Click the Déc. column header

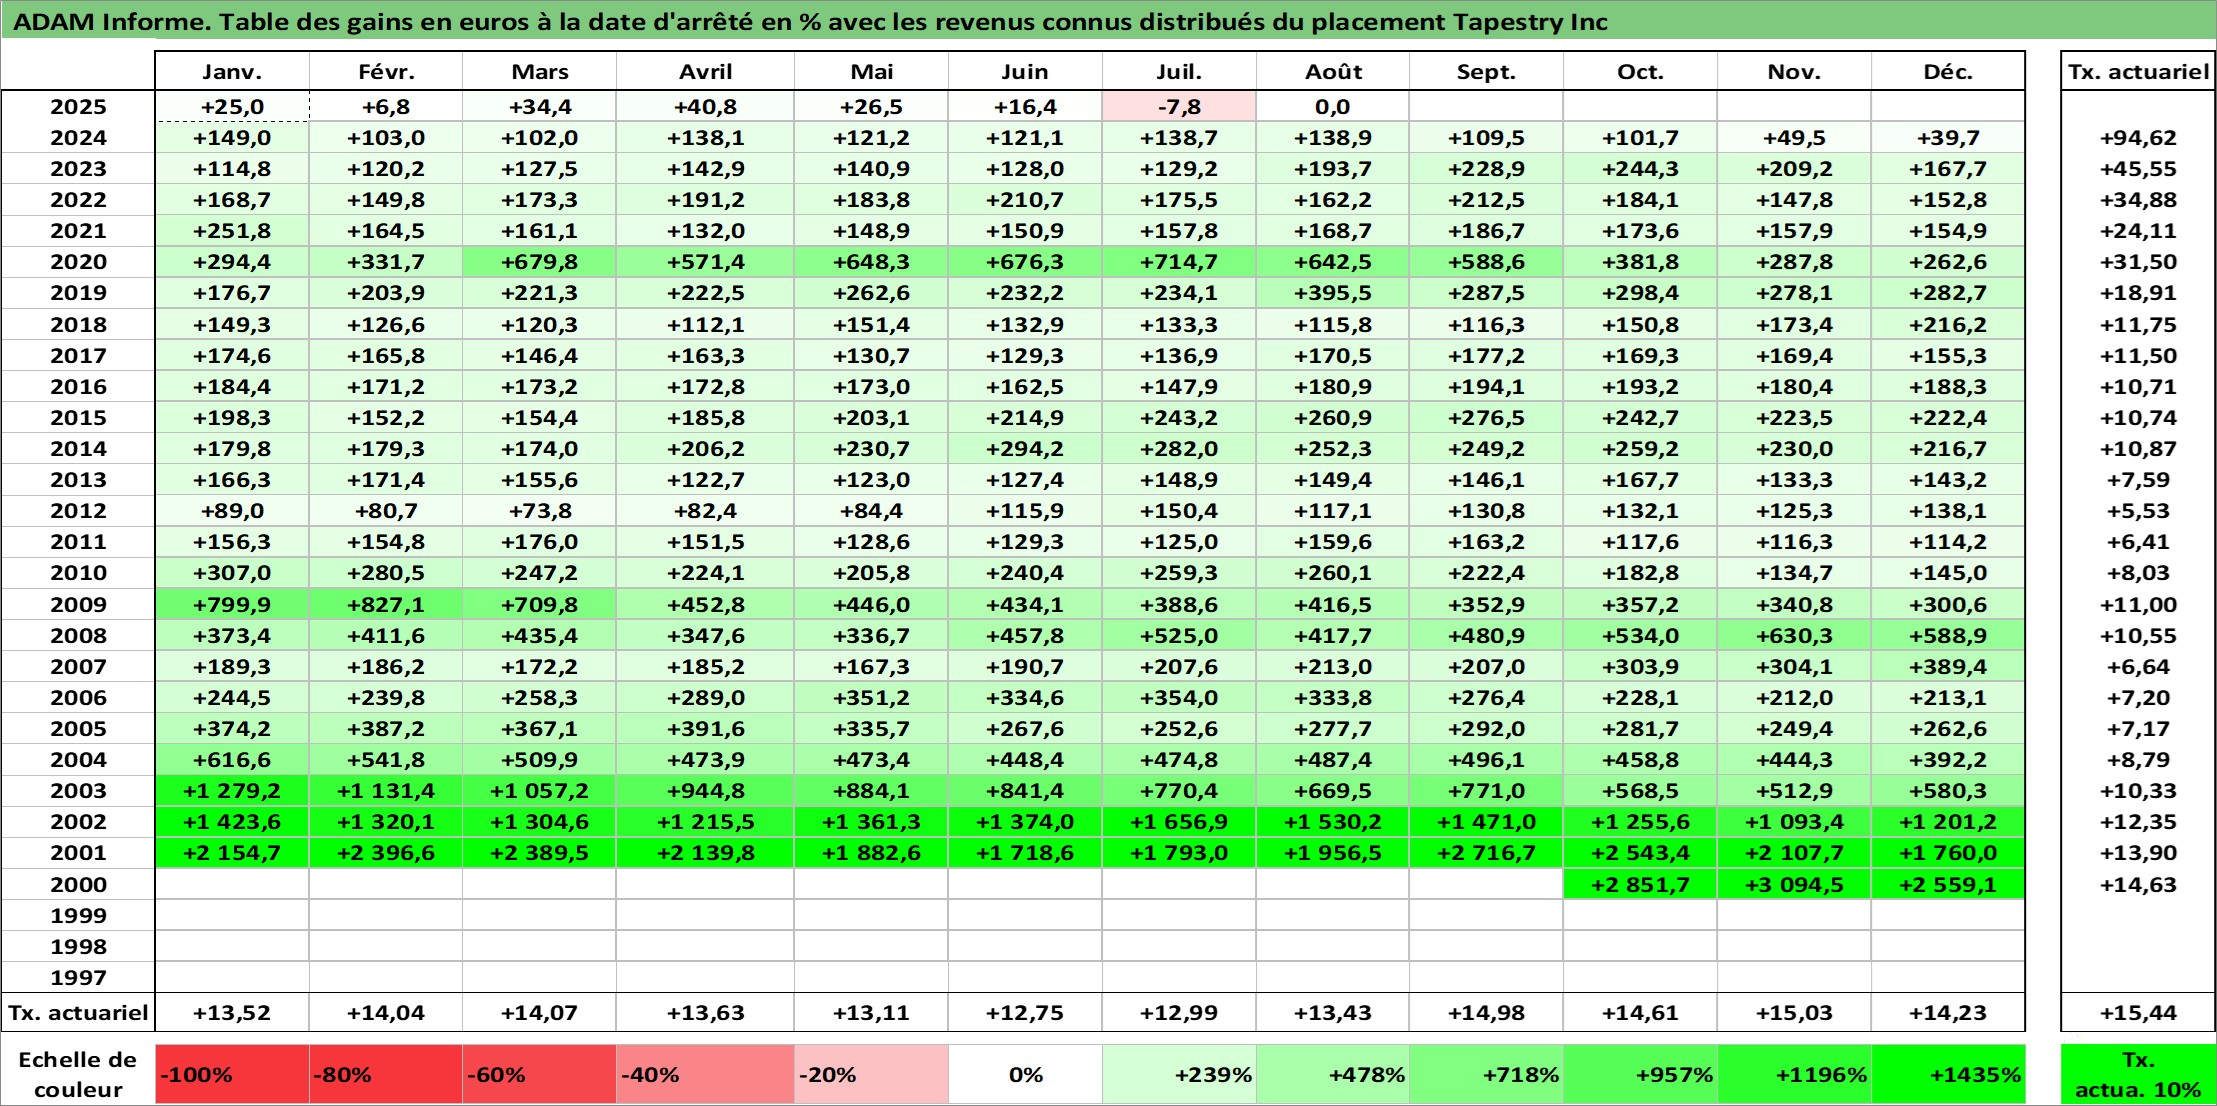[1948, 71]
